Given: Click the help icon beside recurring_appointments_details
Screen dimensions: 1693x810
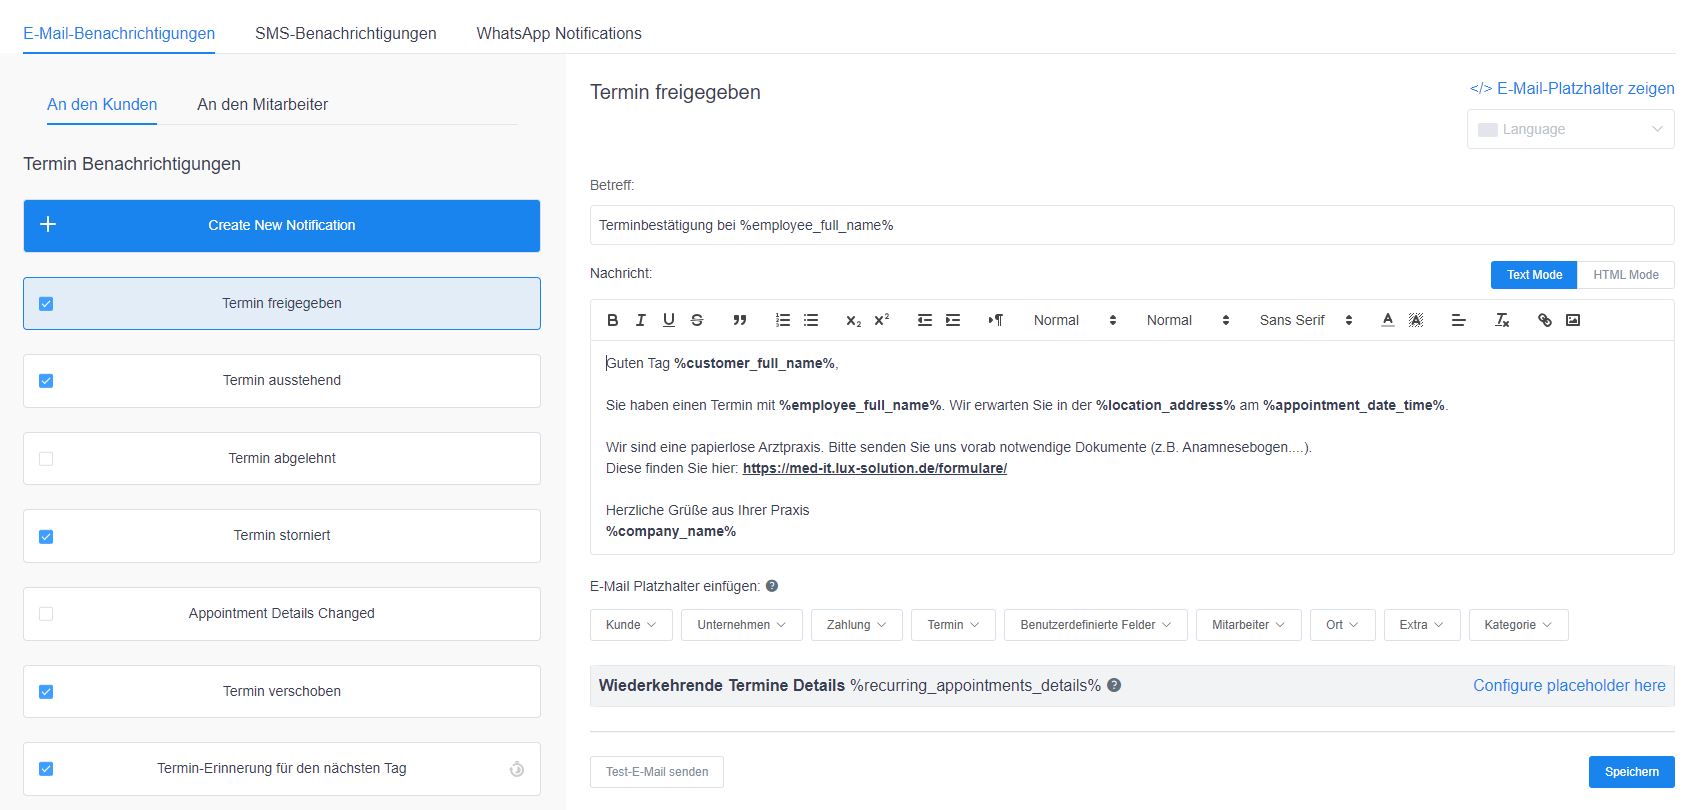Looking at the screenshot, I should [1114, 685].
